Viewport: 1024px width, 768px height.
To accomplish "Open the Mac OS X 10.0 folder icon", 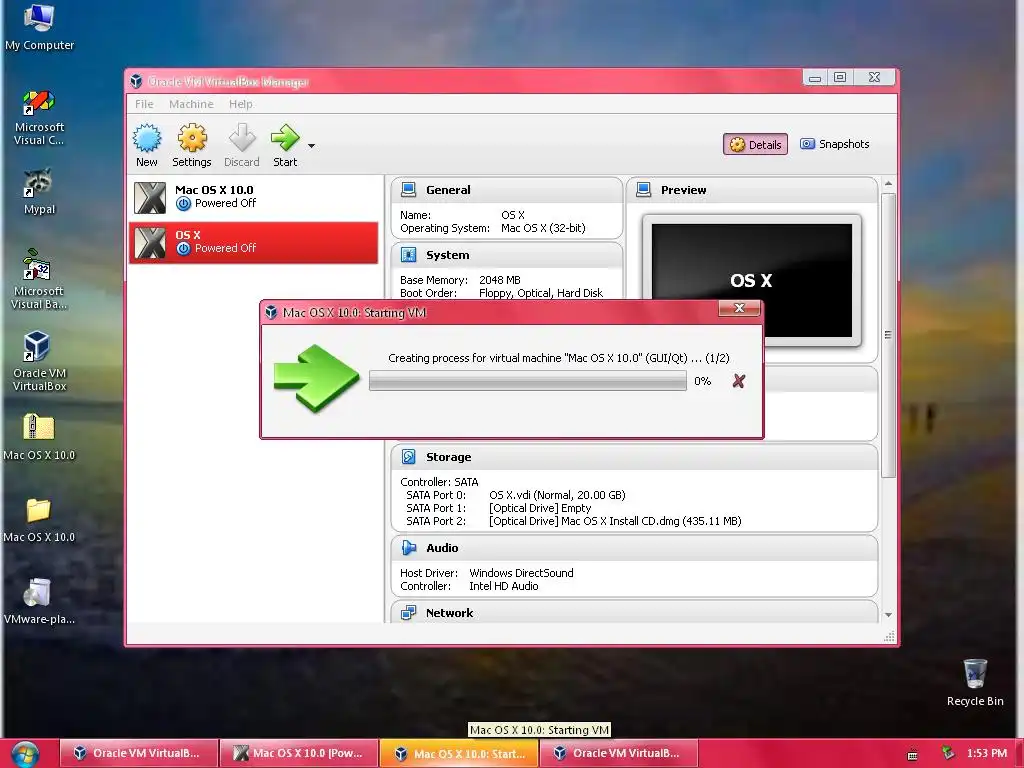I will pos(39,519).
